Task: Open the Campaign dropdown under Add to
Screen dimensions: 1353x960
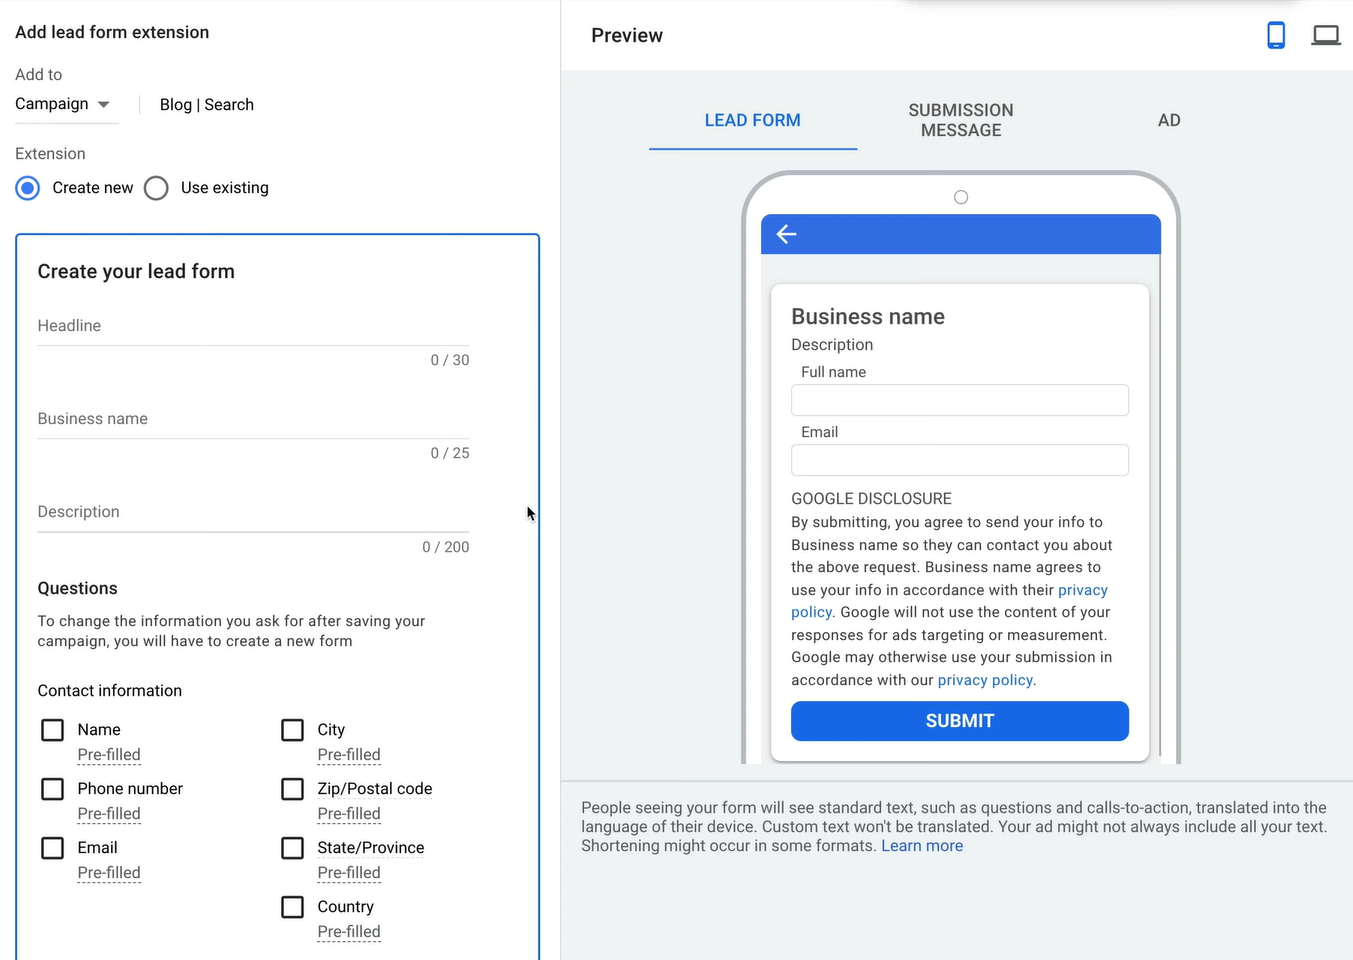Action: click(65, 104)
